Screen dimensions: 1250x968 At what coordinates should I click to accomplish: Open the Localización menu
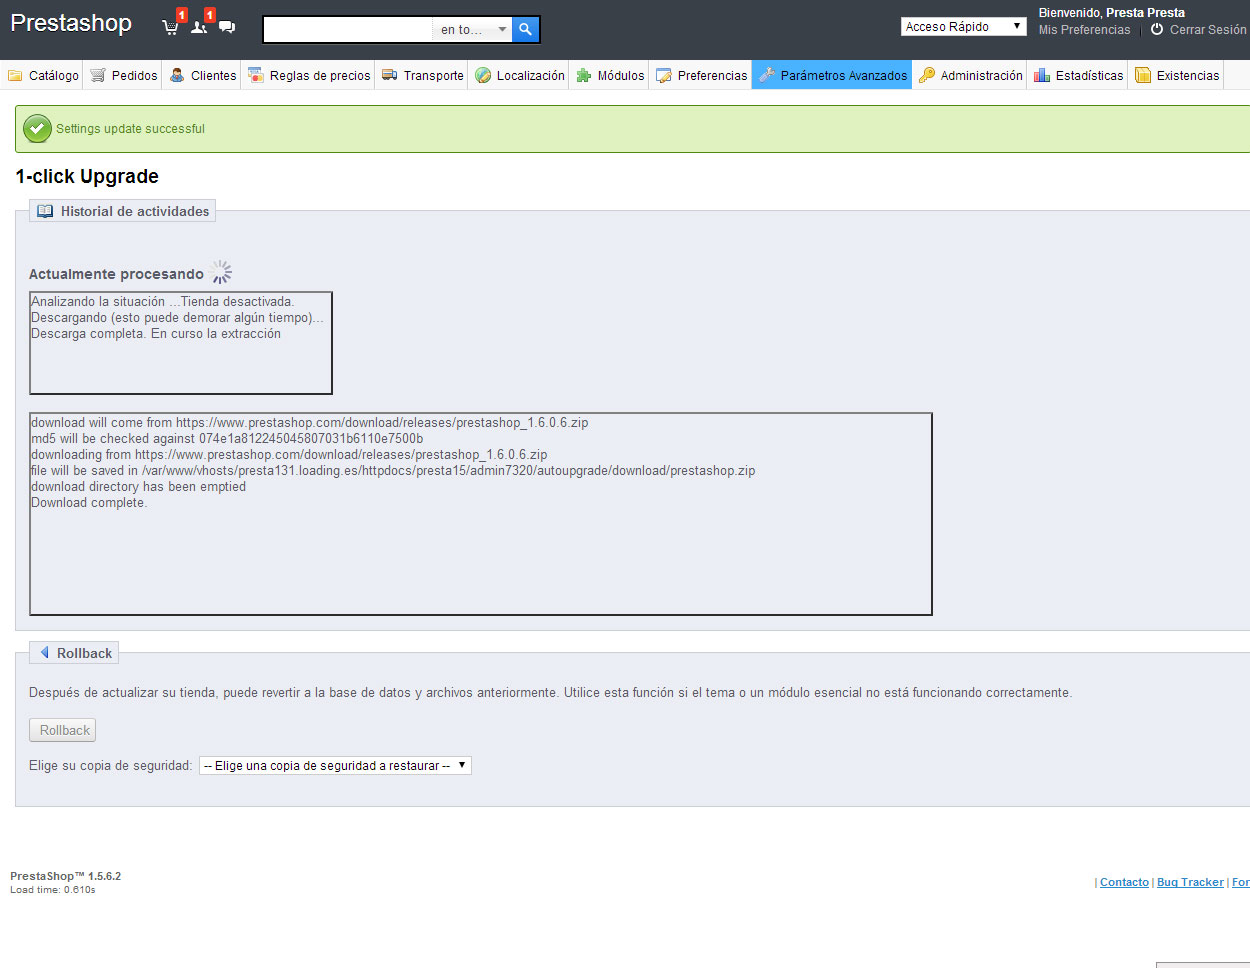coord(519,75)
